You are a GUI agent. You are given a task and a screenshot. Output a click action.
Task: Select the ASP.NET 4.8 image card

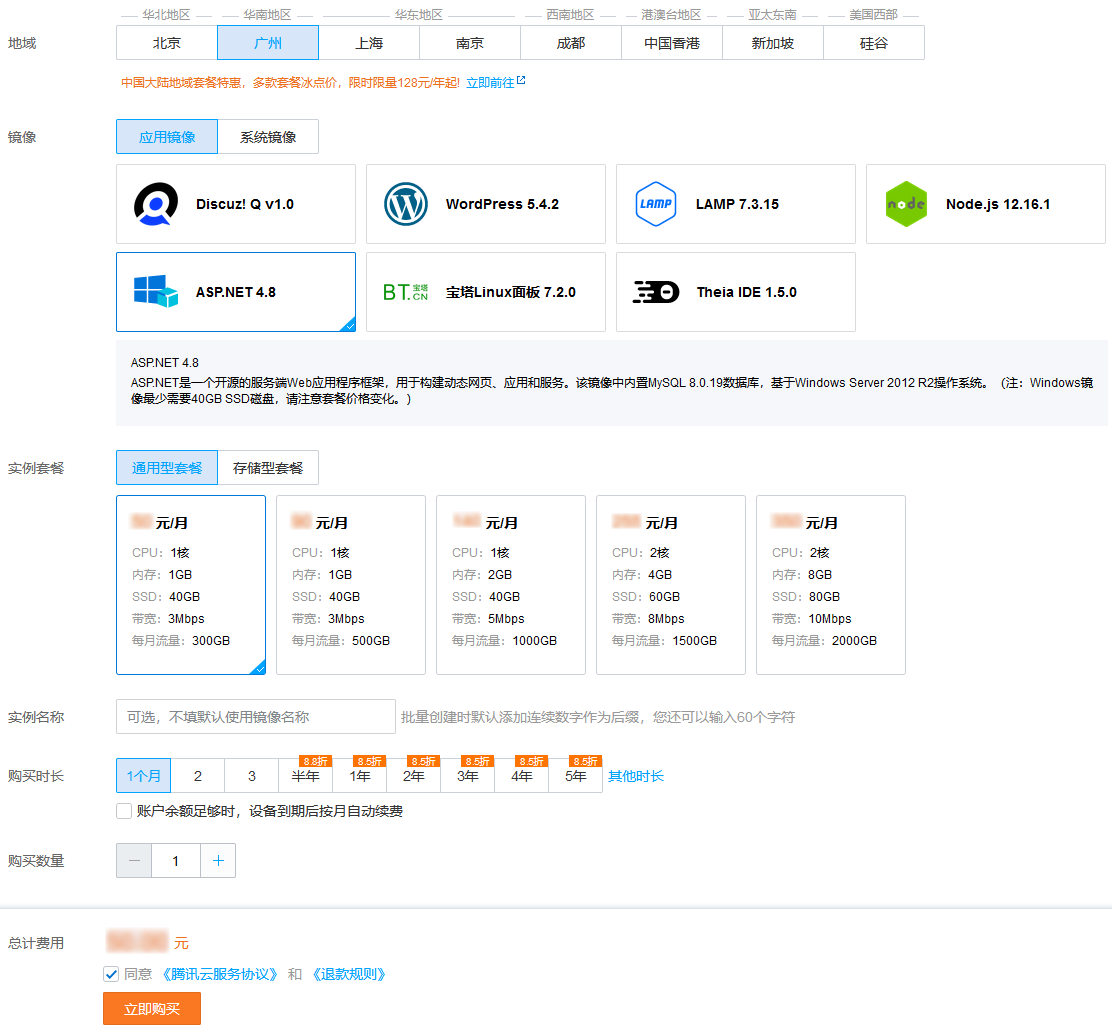coord(236,291)
